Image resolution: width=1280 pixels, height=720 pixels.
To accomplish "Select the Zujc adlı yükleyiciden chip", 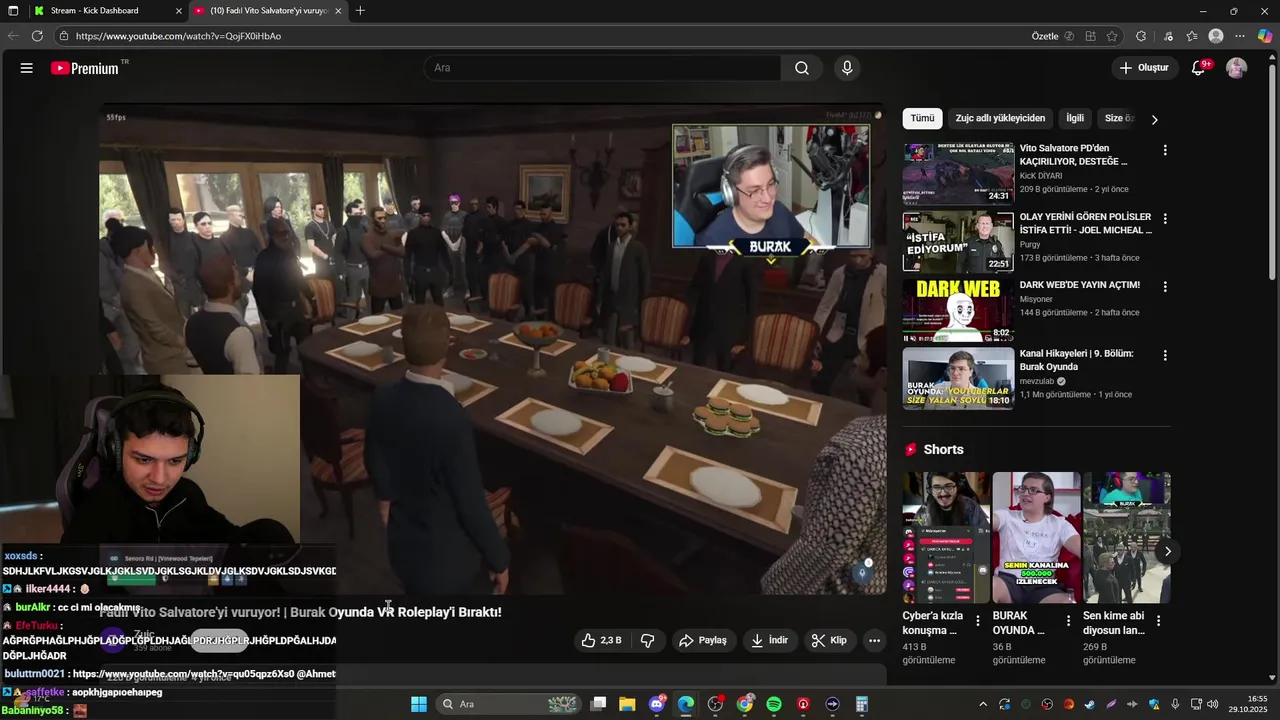I will tap(1000, 118).
